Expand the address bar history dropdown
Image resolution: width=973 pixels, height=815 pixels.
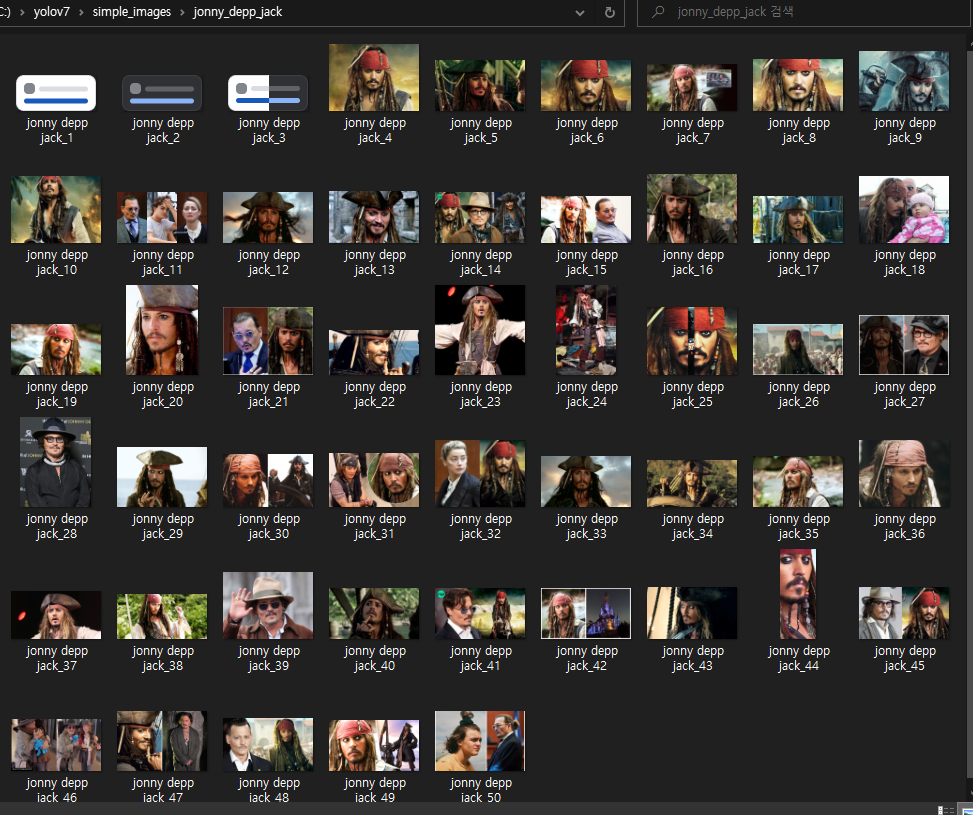coord(580,12)
